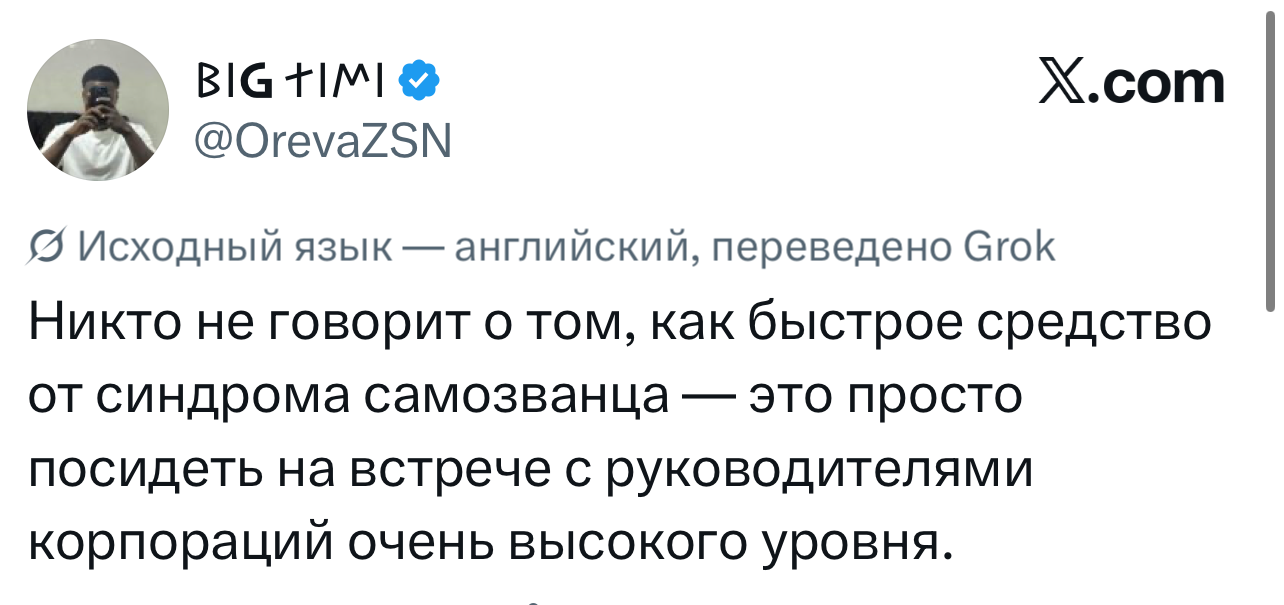The height and width of the screenshot is (605, 1284).
Task: Click the ".com" text beside the X logo
Action: (x=1158, y=83)
